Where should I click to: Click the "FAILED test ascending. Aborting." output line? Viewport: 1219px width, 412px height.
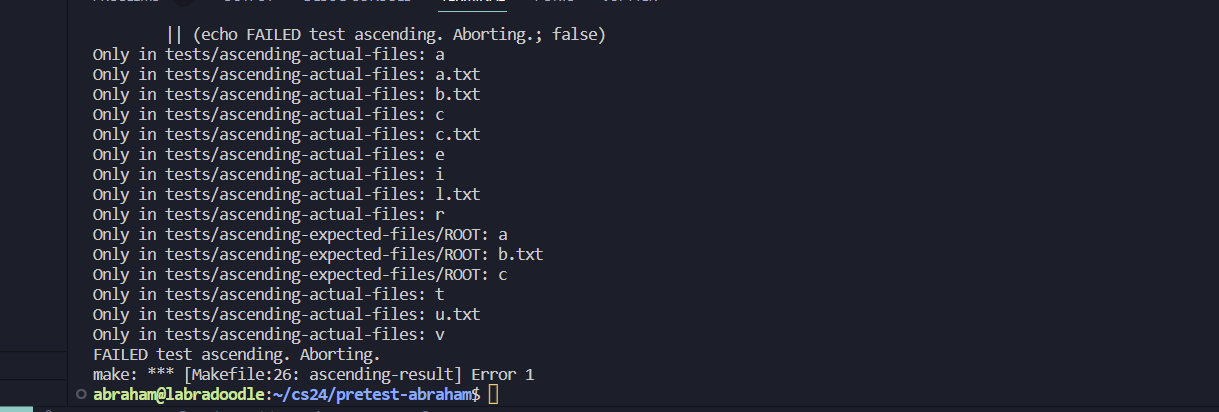235,355
